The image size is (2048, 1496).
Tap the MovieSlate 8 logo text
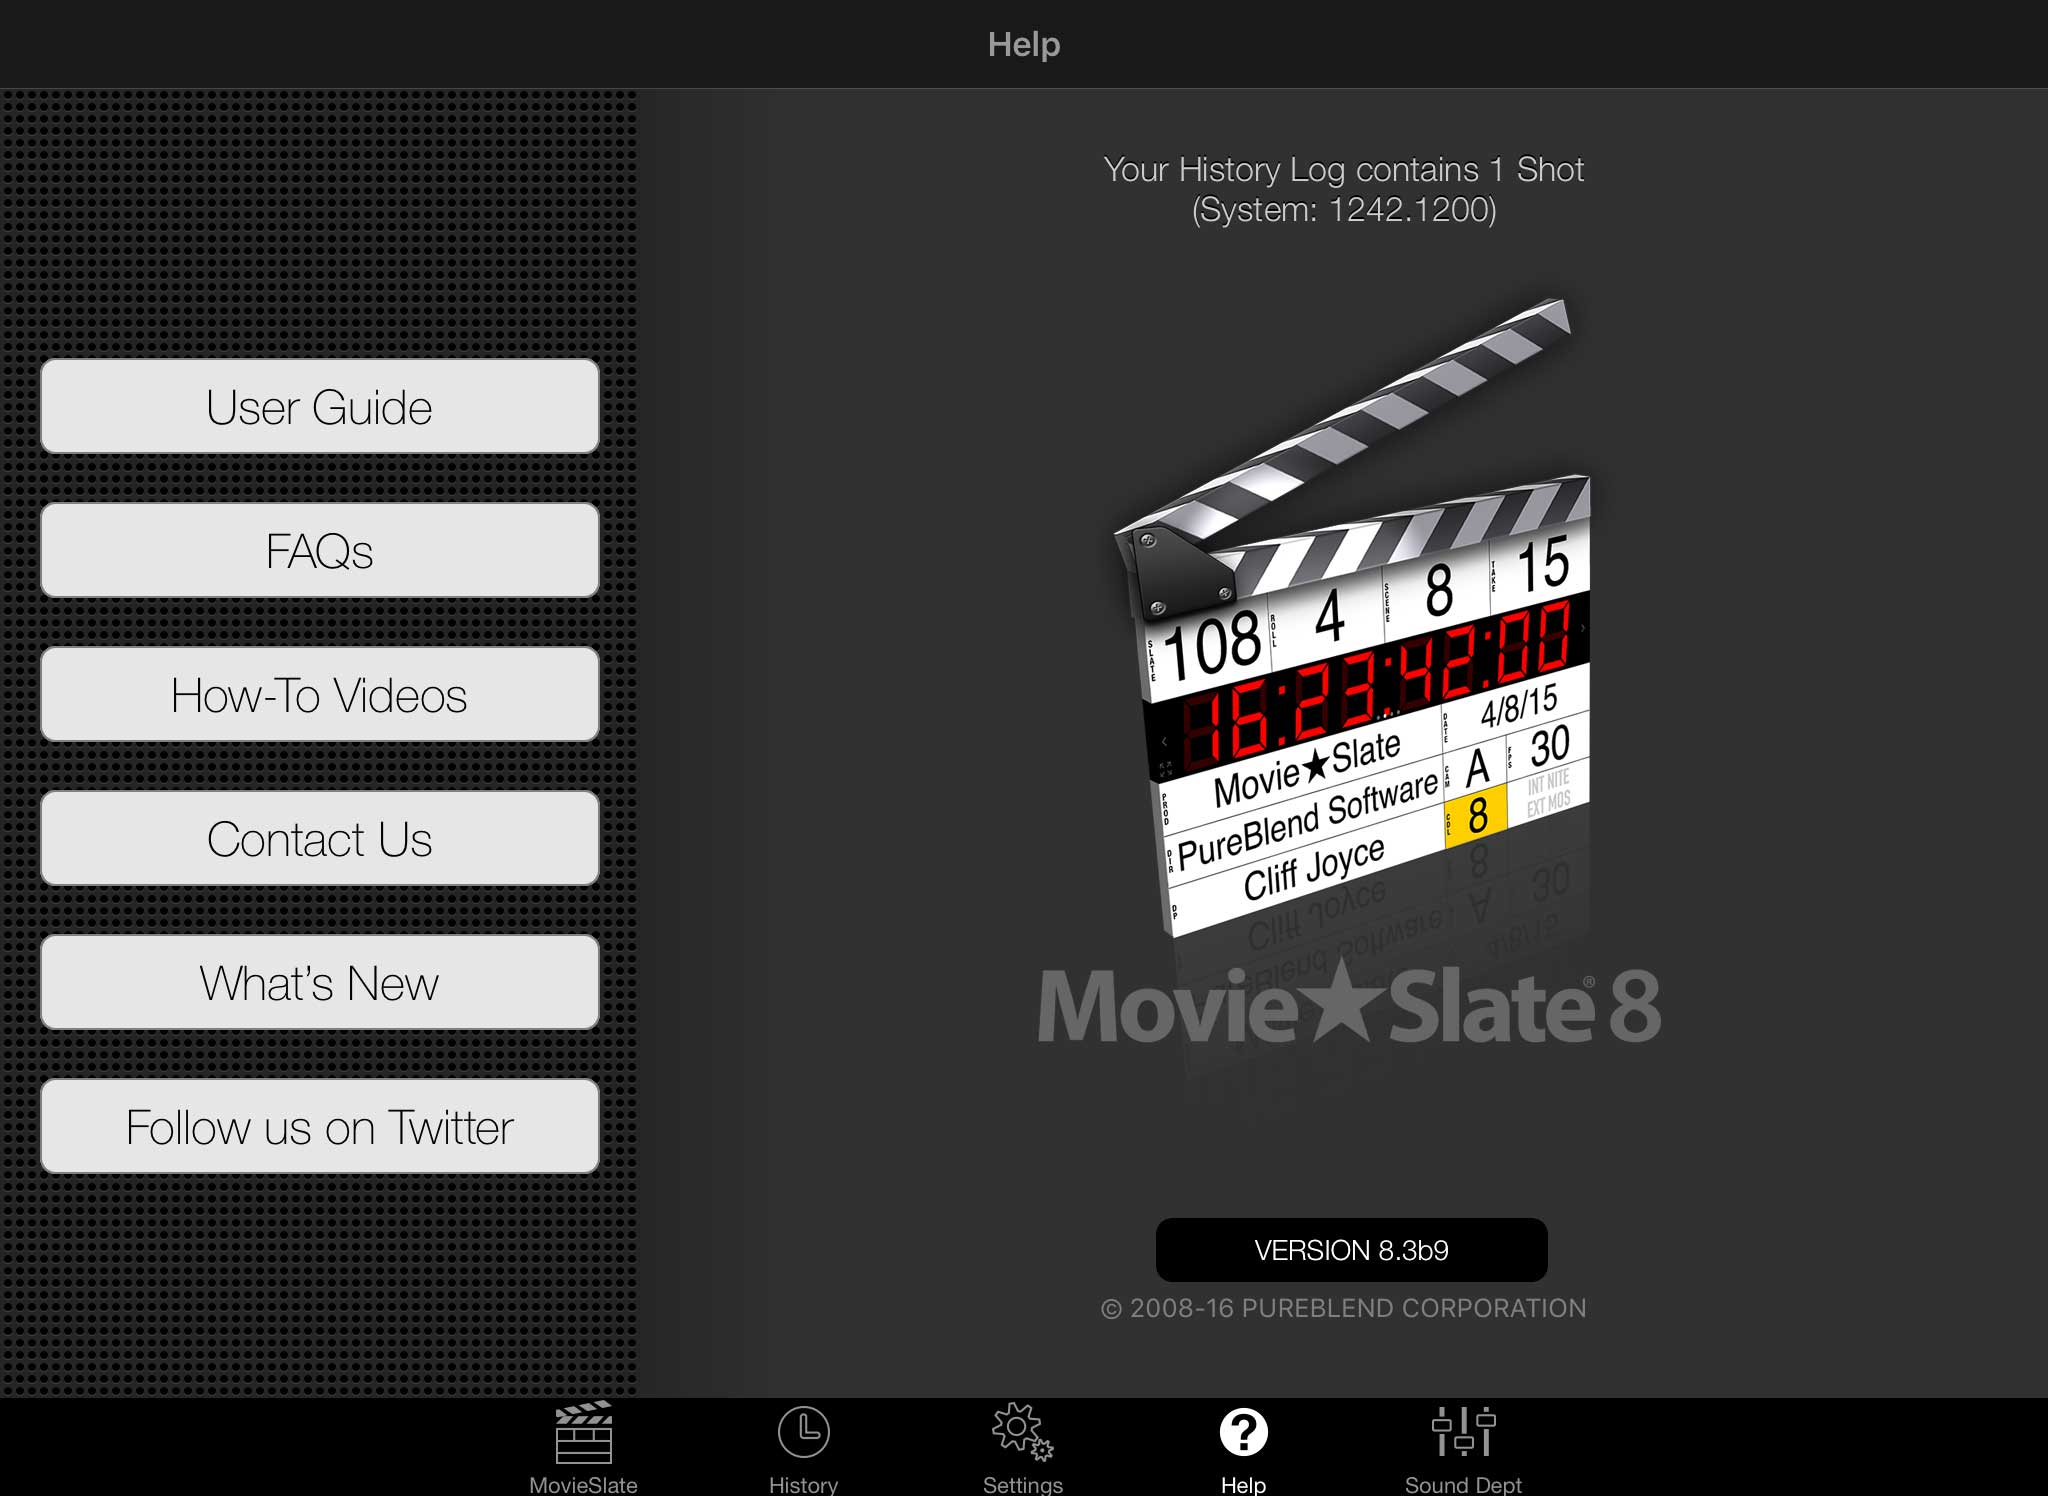[1348, 1004]
